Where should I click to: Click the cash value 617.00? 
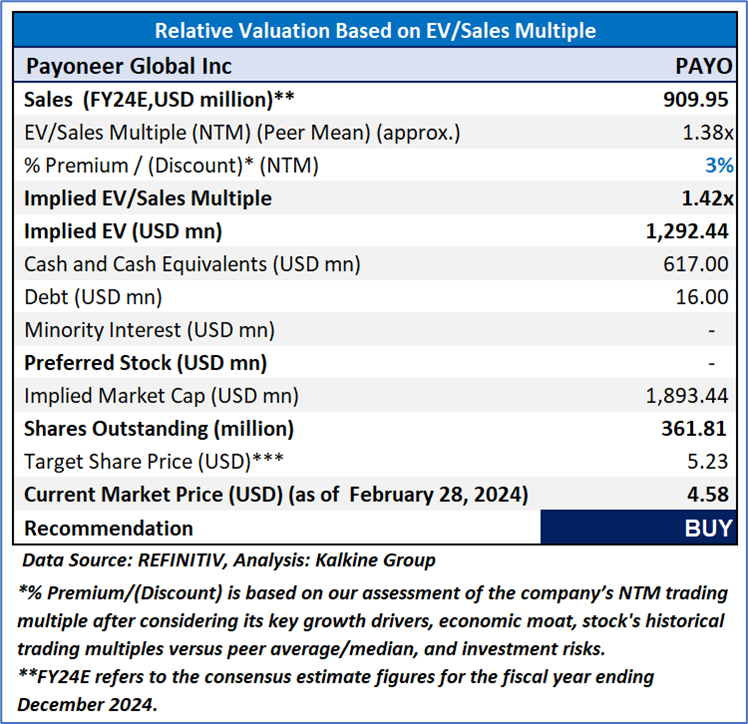(x=696, y=264)
